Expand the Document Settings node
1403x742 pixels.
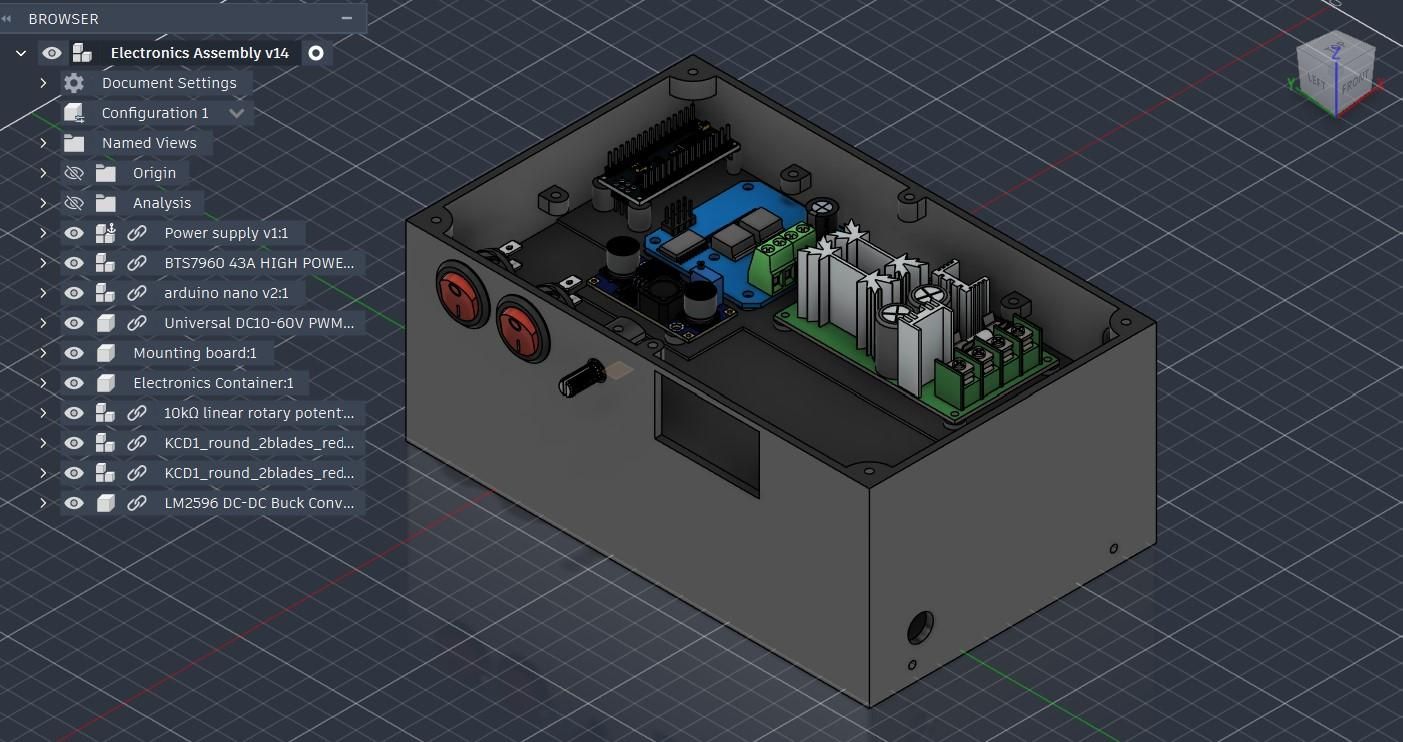point(43,83)
